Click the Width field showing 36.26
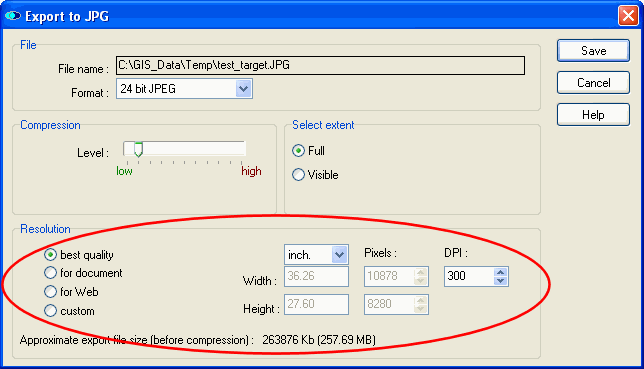Viewport: 644px width, 369px height. [316, 276]
